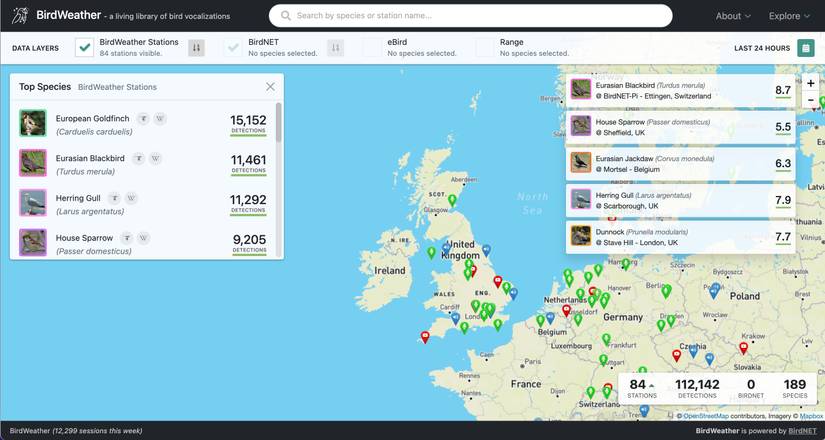The image size is (825, 440).
Task: Open Eurasian Jackdaw detection at Mortsel
Action: tap(680, 164)
